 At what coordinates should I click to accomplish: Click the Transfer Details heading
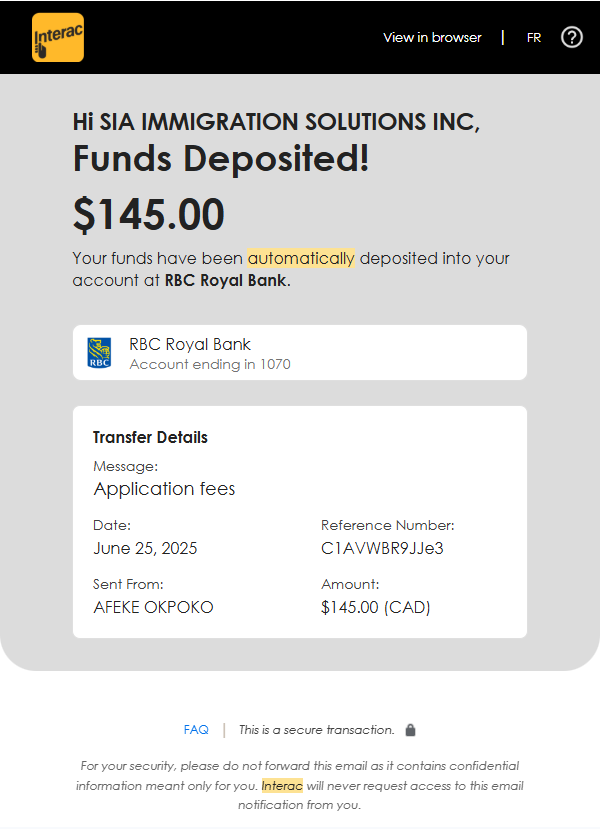[150, 437]
